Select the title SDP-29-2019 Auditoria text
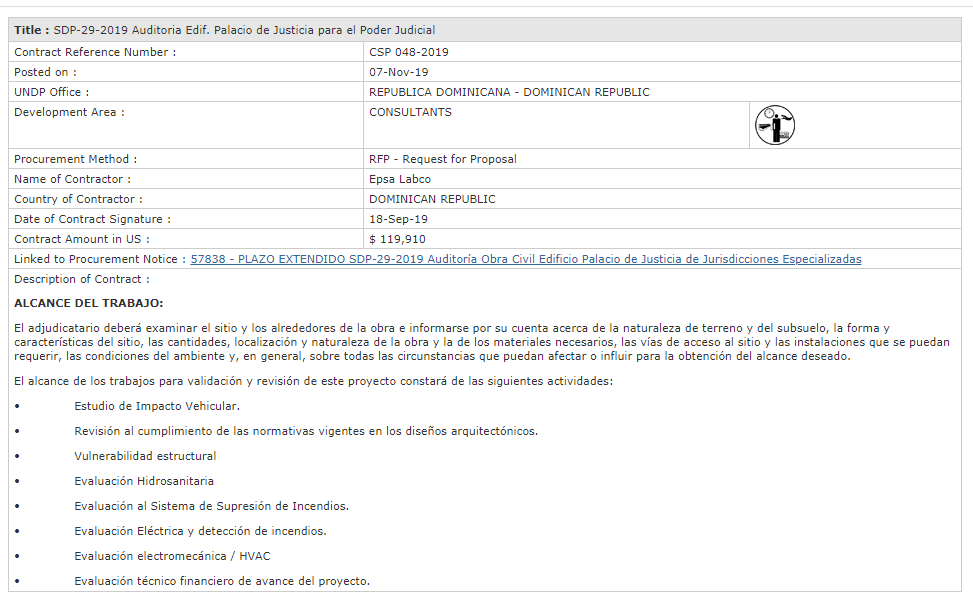 244,30
